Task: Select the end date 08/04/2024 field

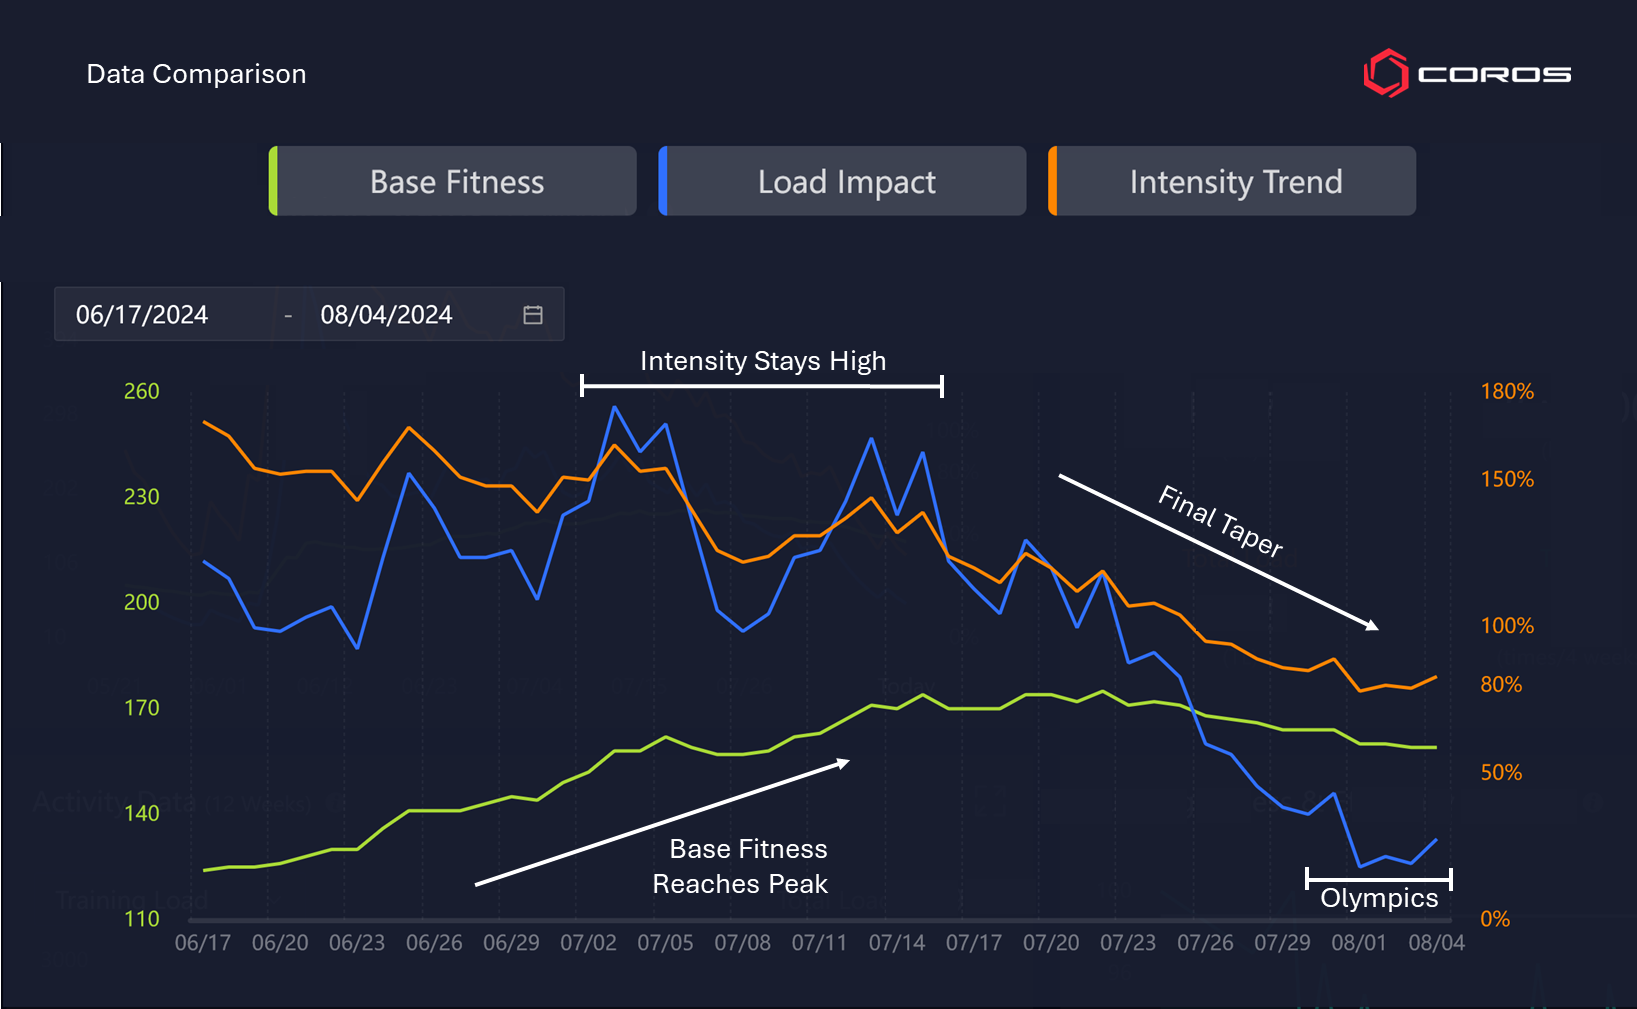Action: coord(386,315)
